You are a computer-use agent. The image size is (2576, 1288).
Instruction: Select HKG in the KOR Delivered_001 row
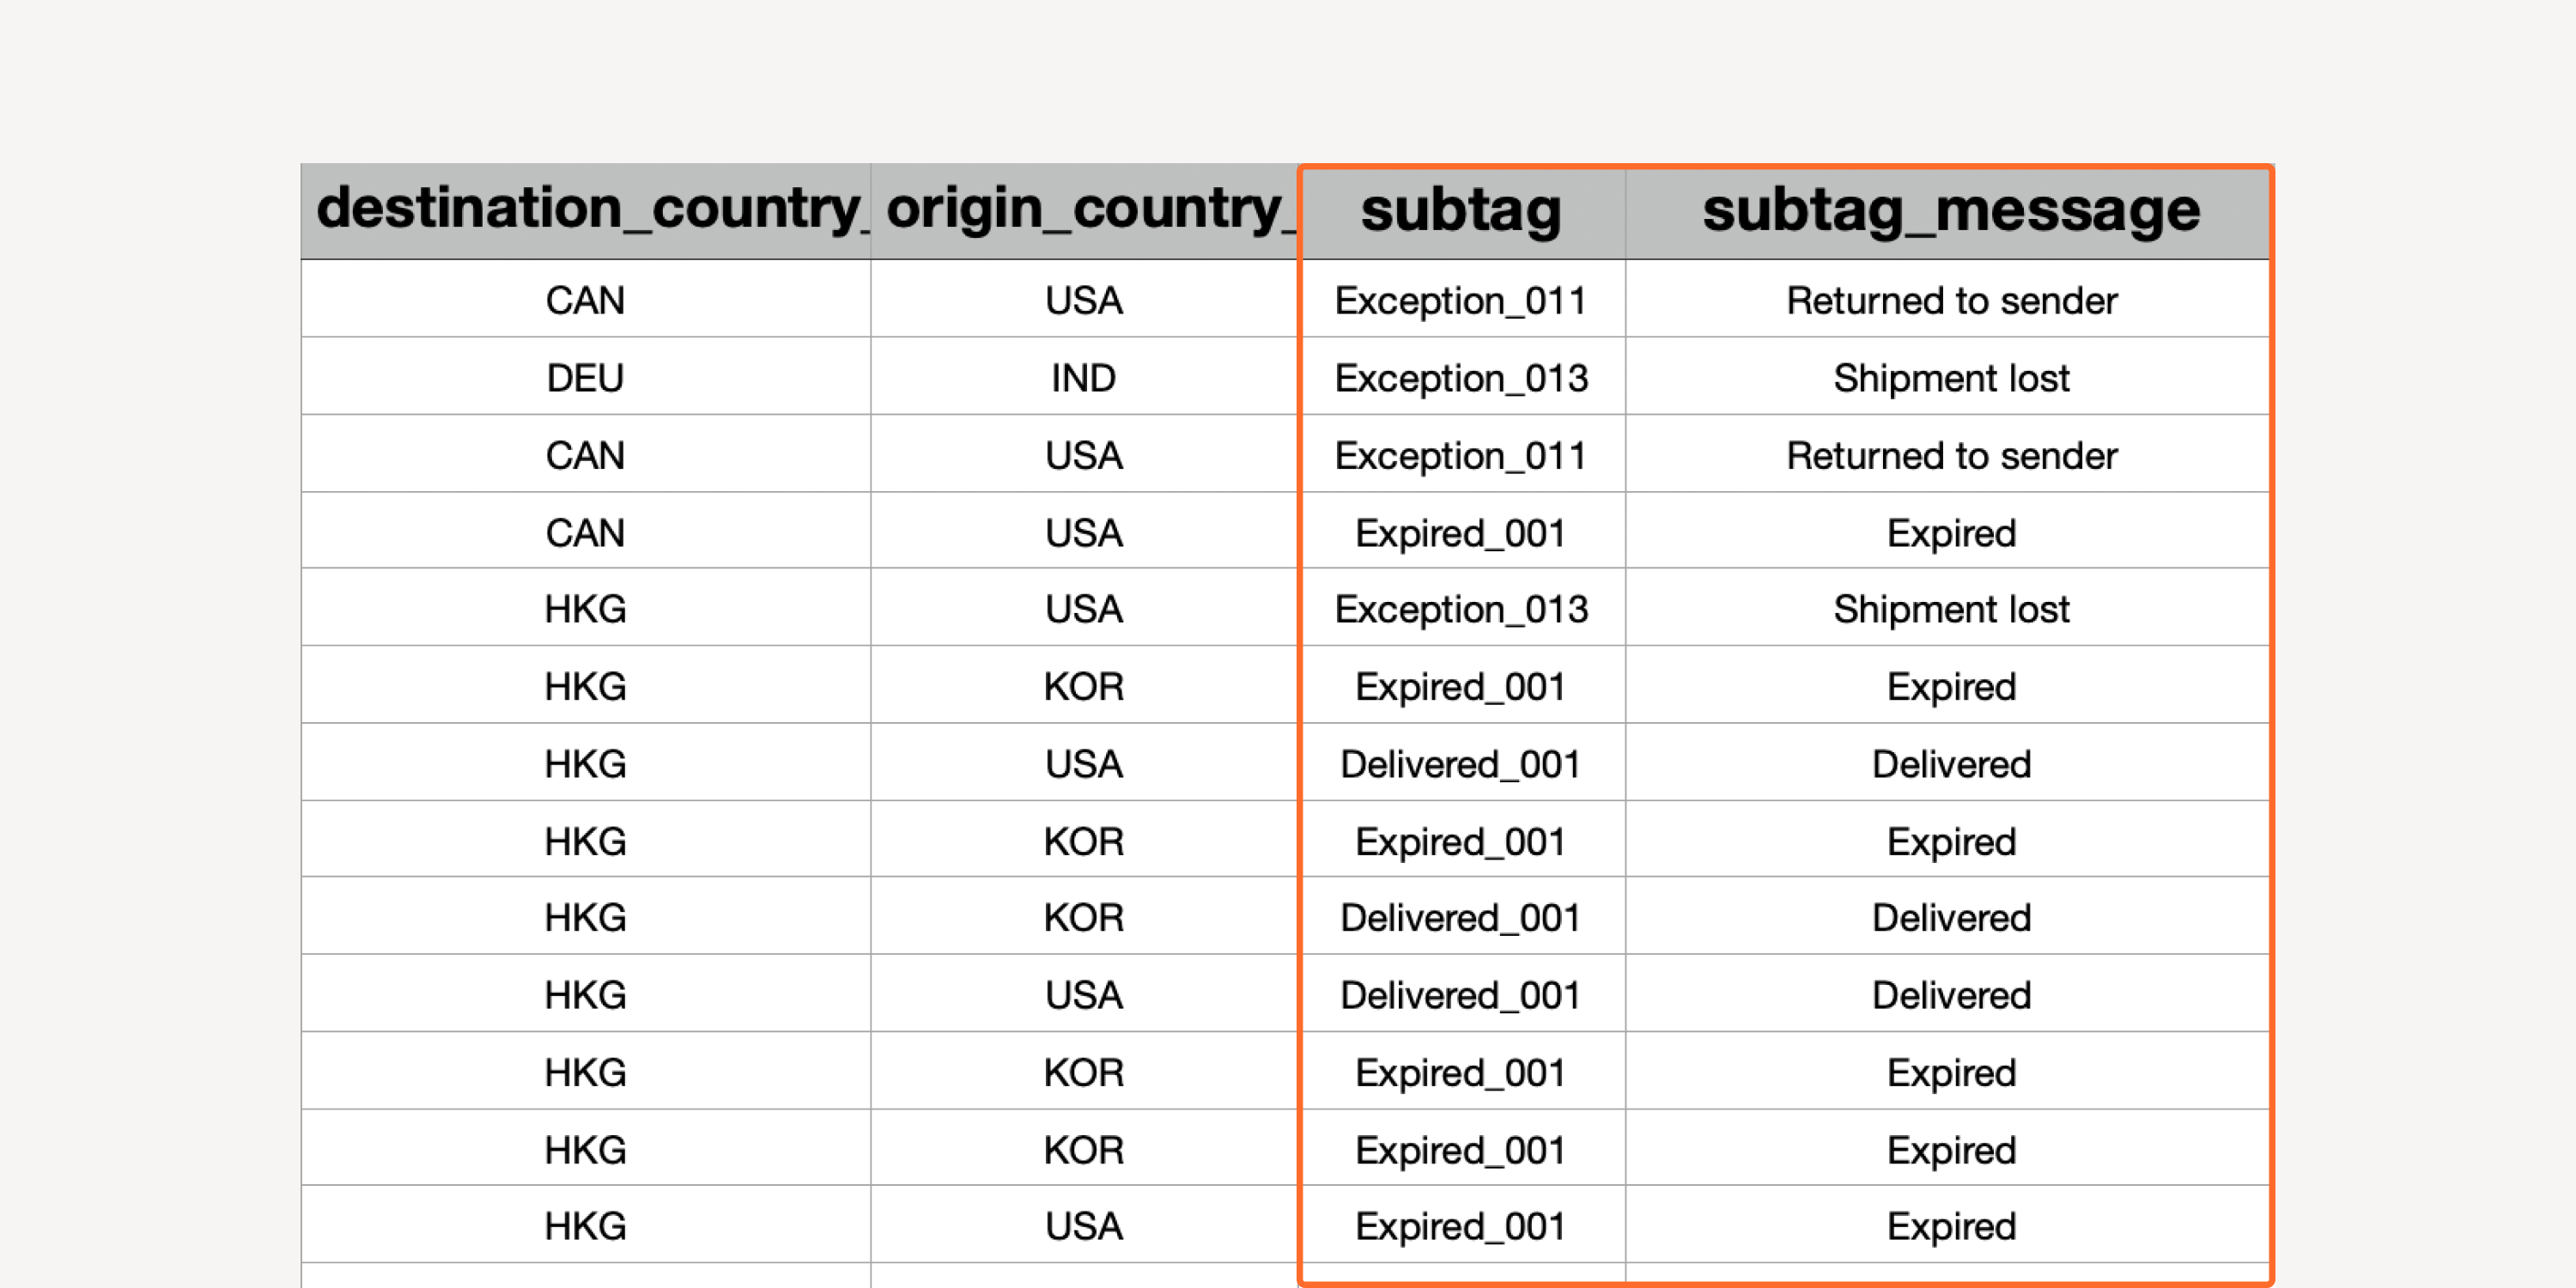[585, 918]
